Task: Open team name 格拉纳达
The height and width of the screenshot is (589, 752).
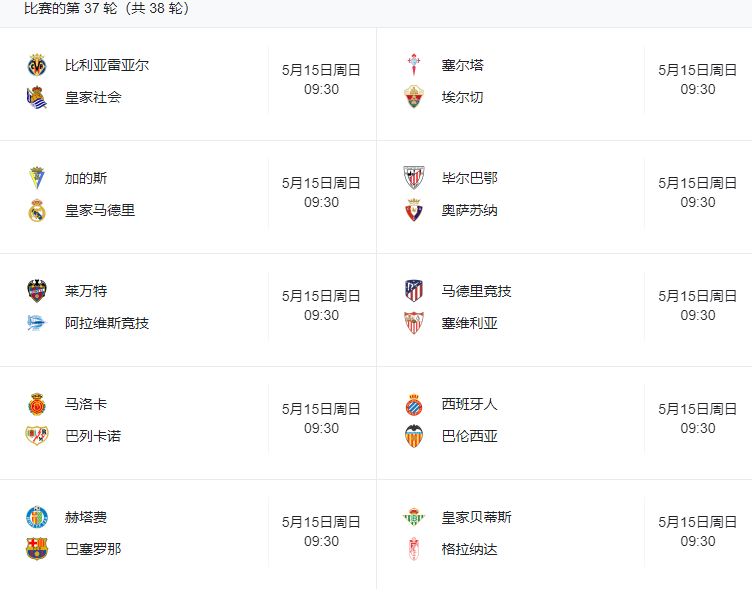Action: (469, 549)
